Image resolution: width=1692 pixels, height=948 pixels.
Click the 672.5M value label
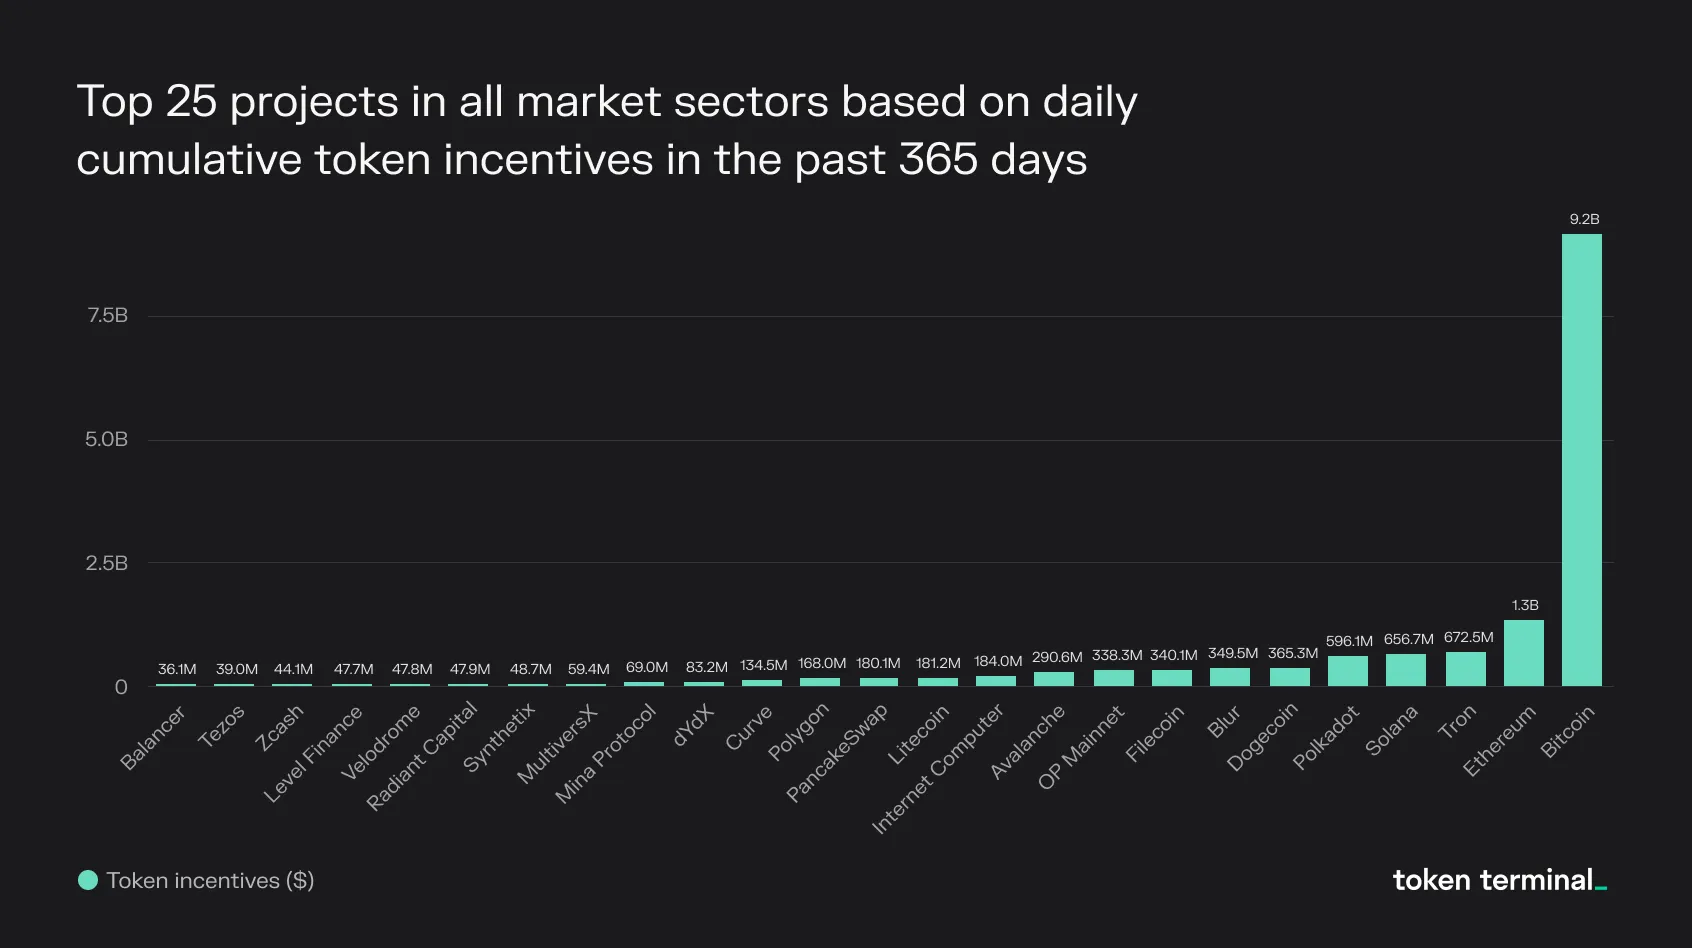click(x=1468, y=637)
